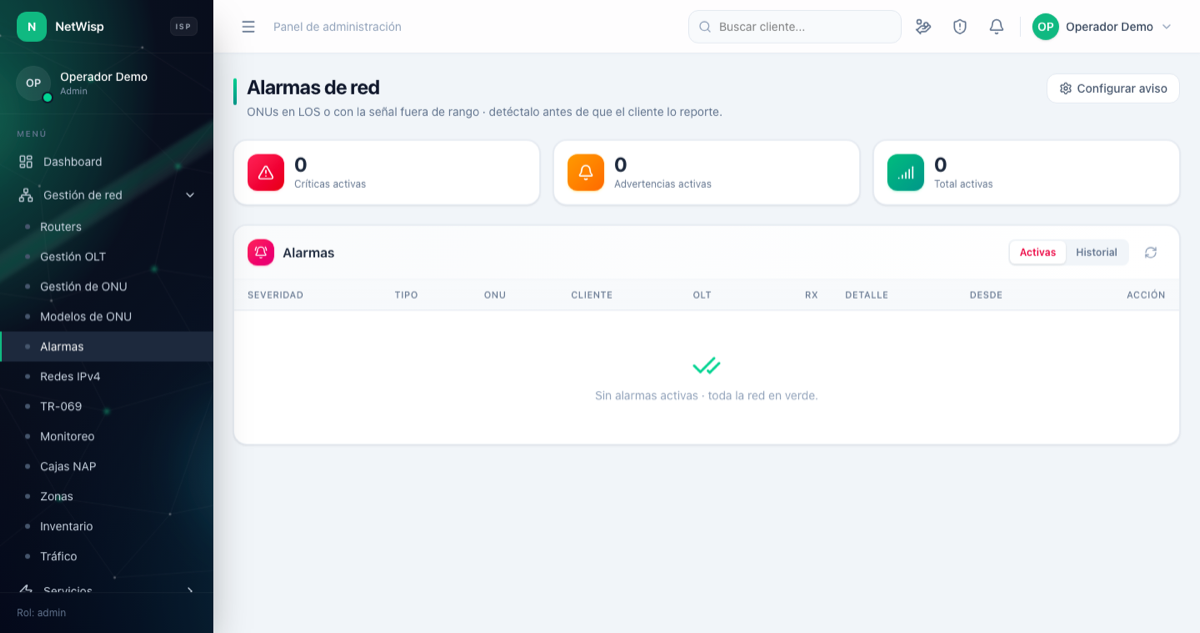
Task: Refresh the alarms list icon
Action: 1151,252
